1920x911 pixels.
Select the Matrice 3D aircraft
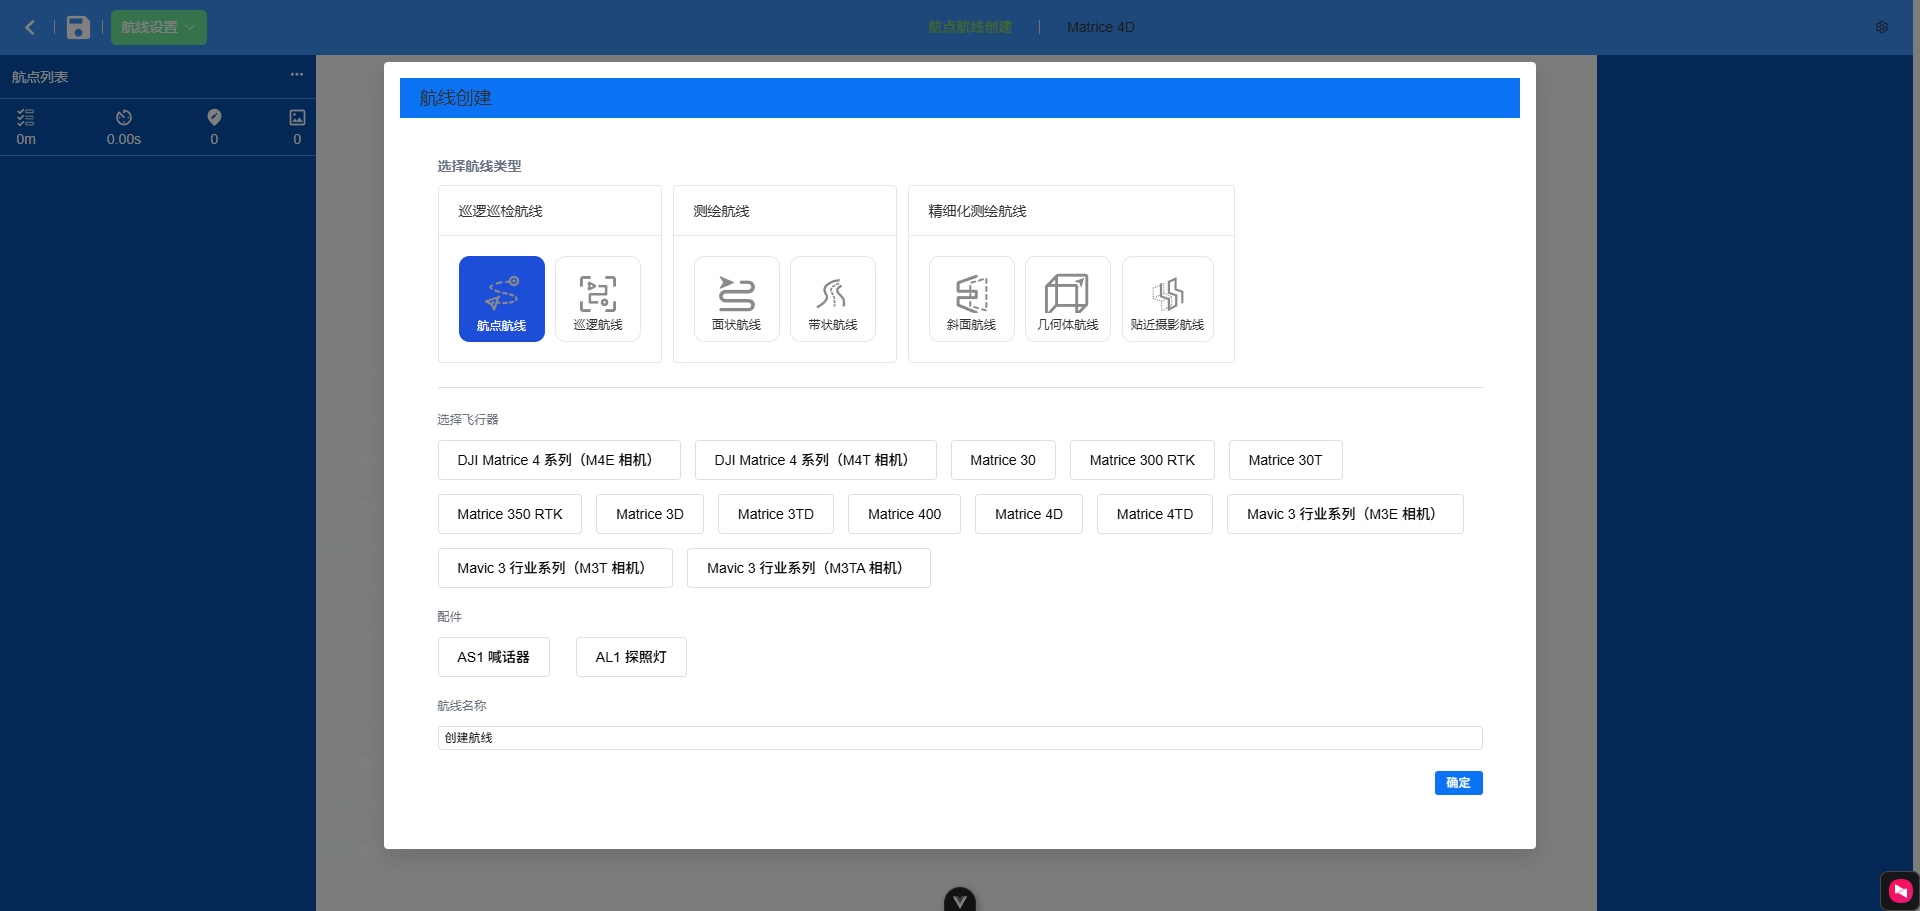(x=650, y=514)
